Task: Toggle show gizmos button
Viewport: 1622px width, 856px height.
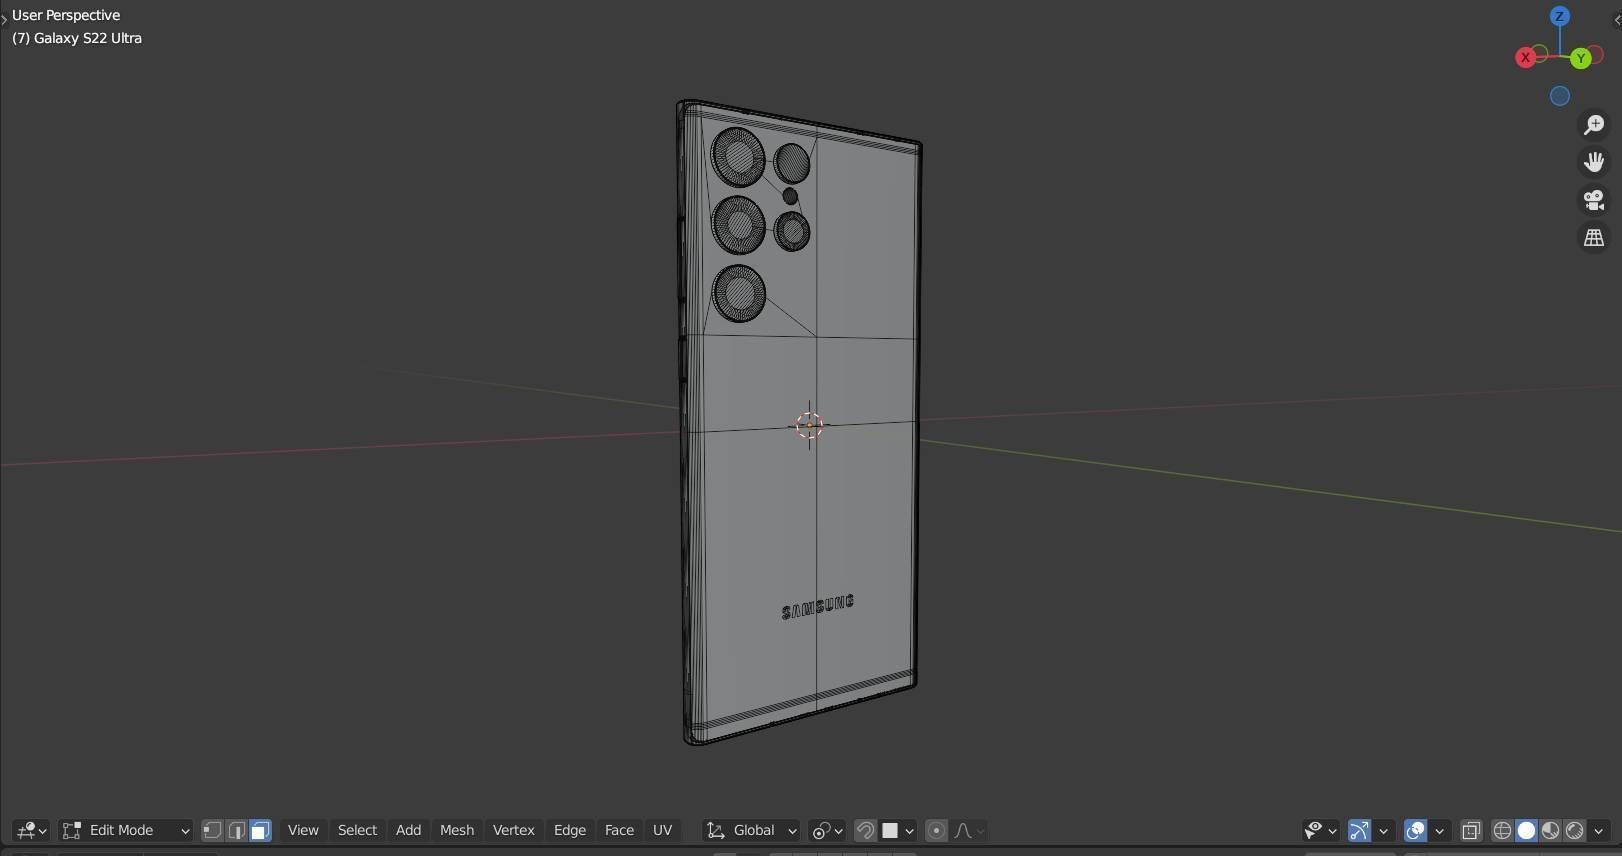Action: point(1359,830)
